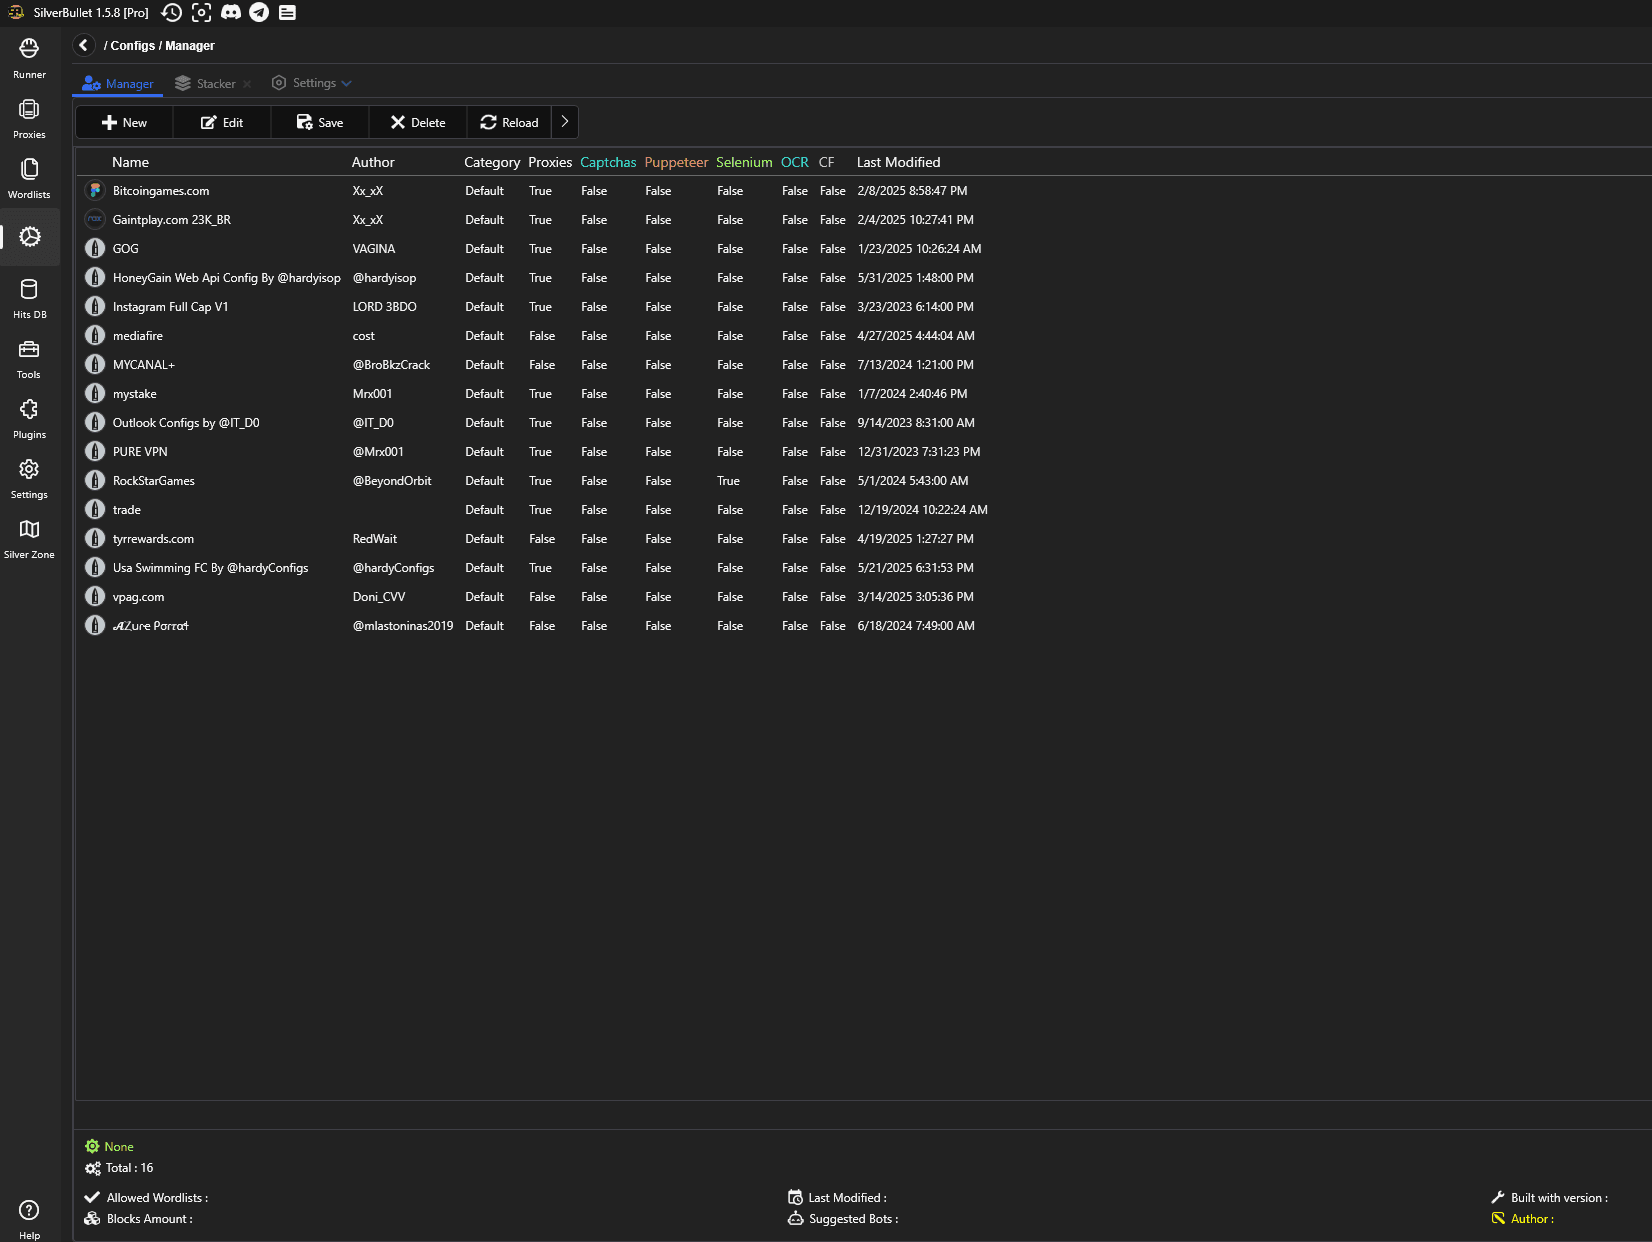Expand more toolbar actions chevron
The width and height of the screenshot is (1652, 1242).
pos(564,122)
